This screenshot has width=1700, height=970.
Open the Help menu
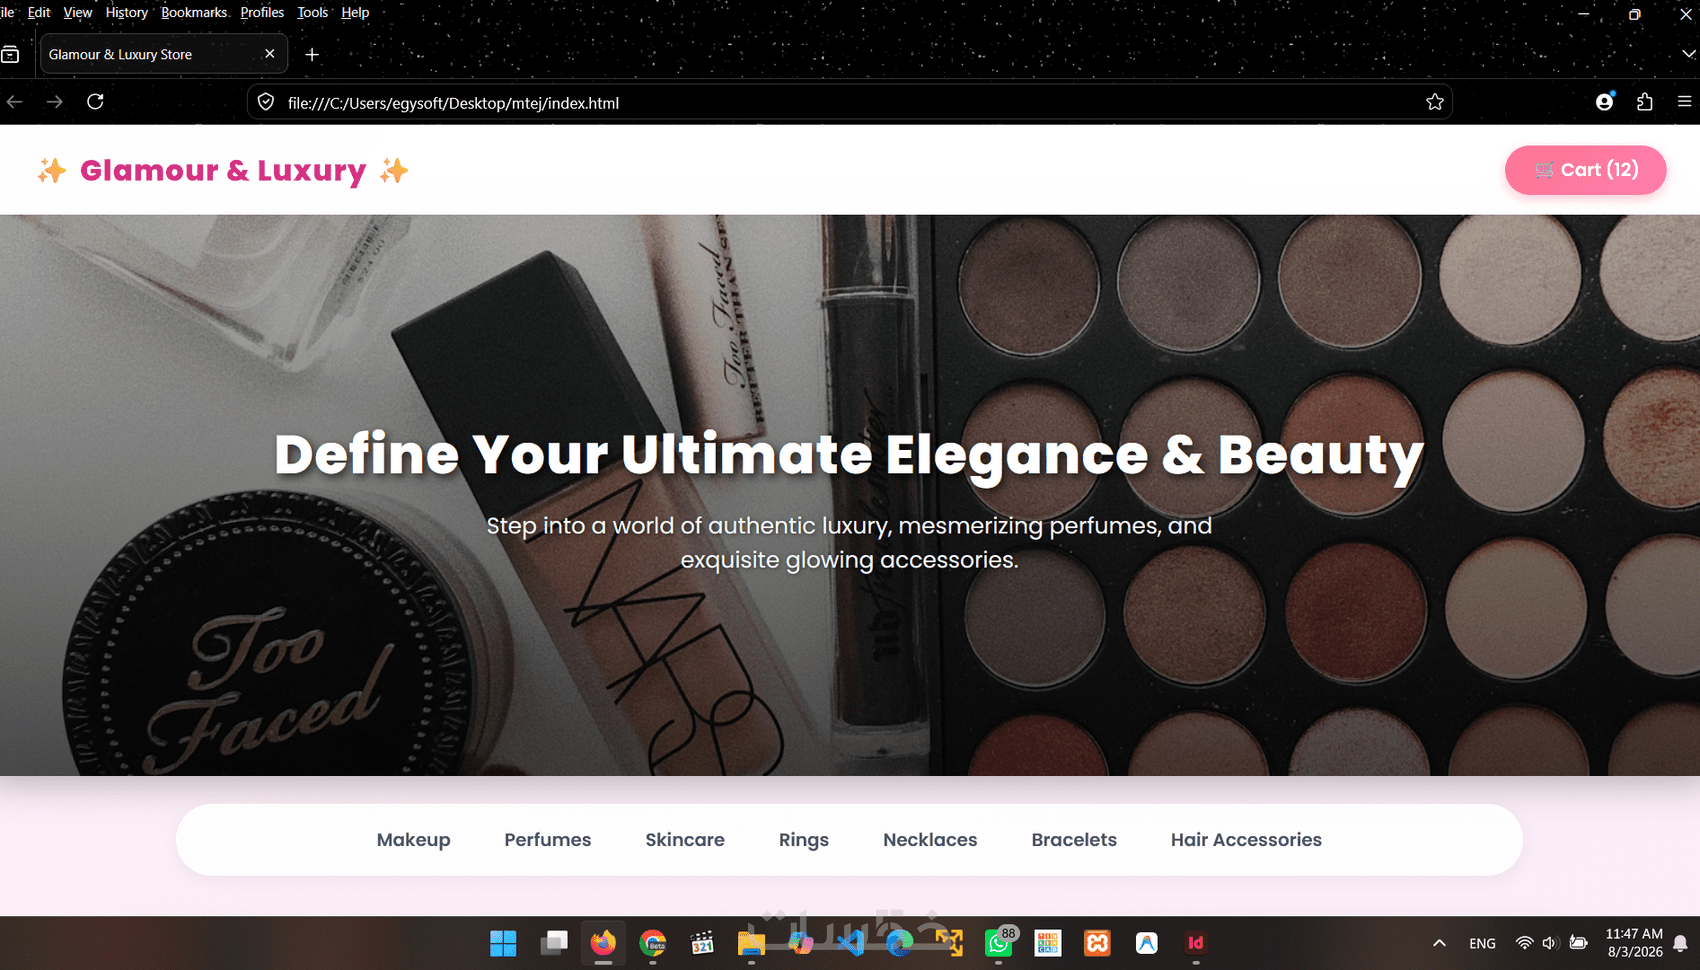pos(355,12)
